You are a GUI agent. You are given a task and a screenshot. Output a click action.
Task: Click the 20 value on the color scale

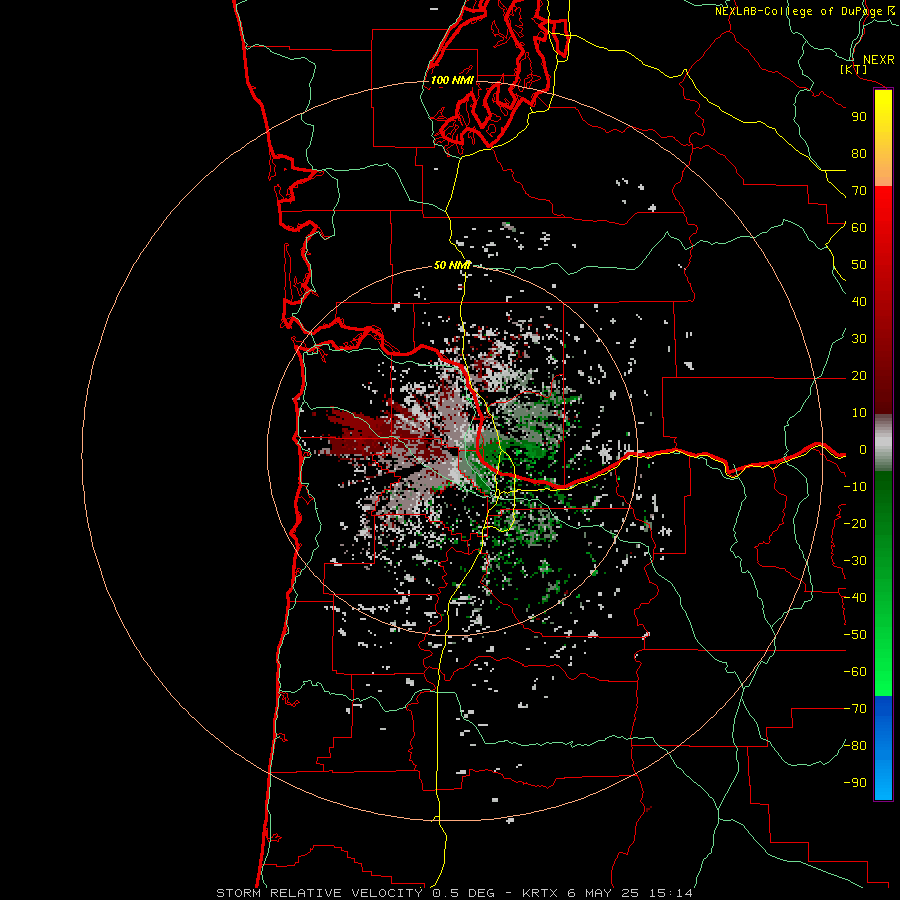859,376
